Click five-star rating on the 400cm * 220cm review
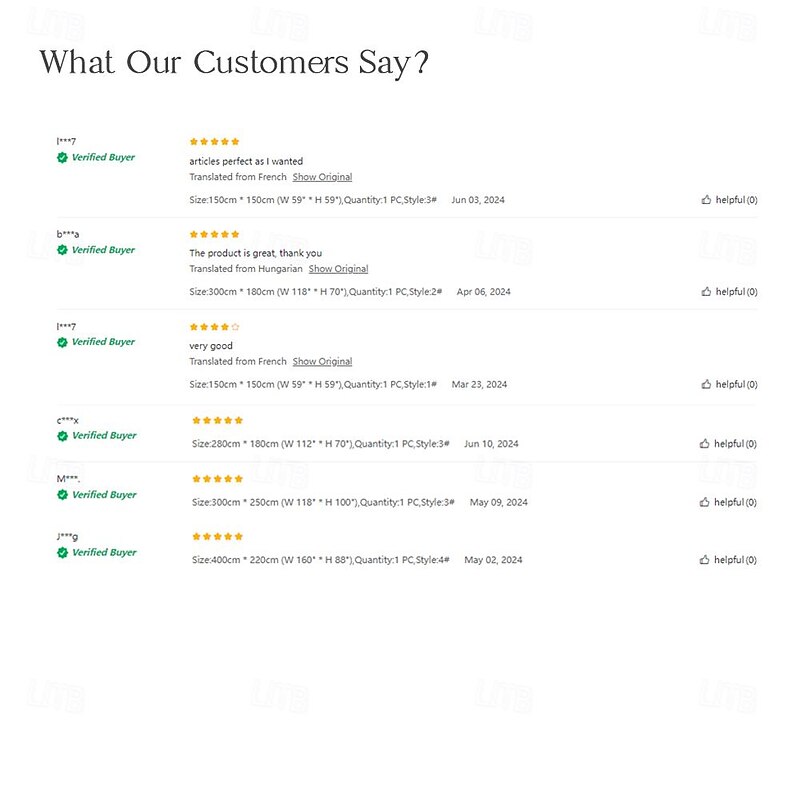This screenshot has height=800, width=800. pos(217,537)
